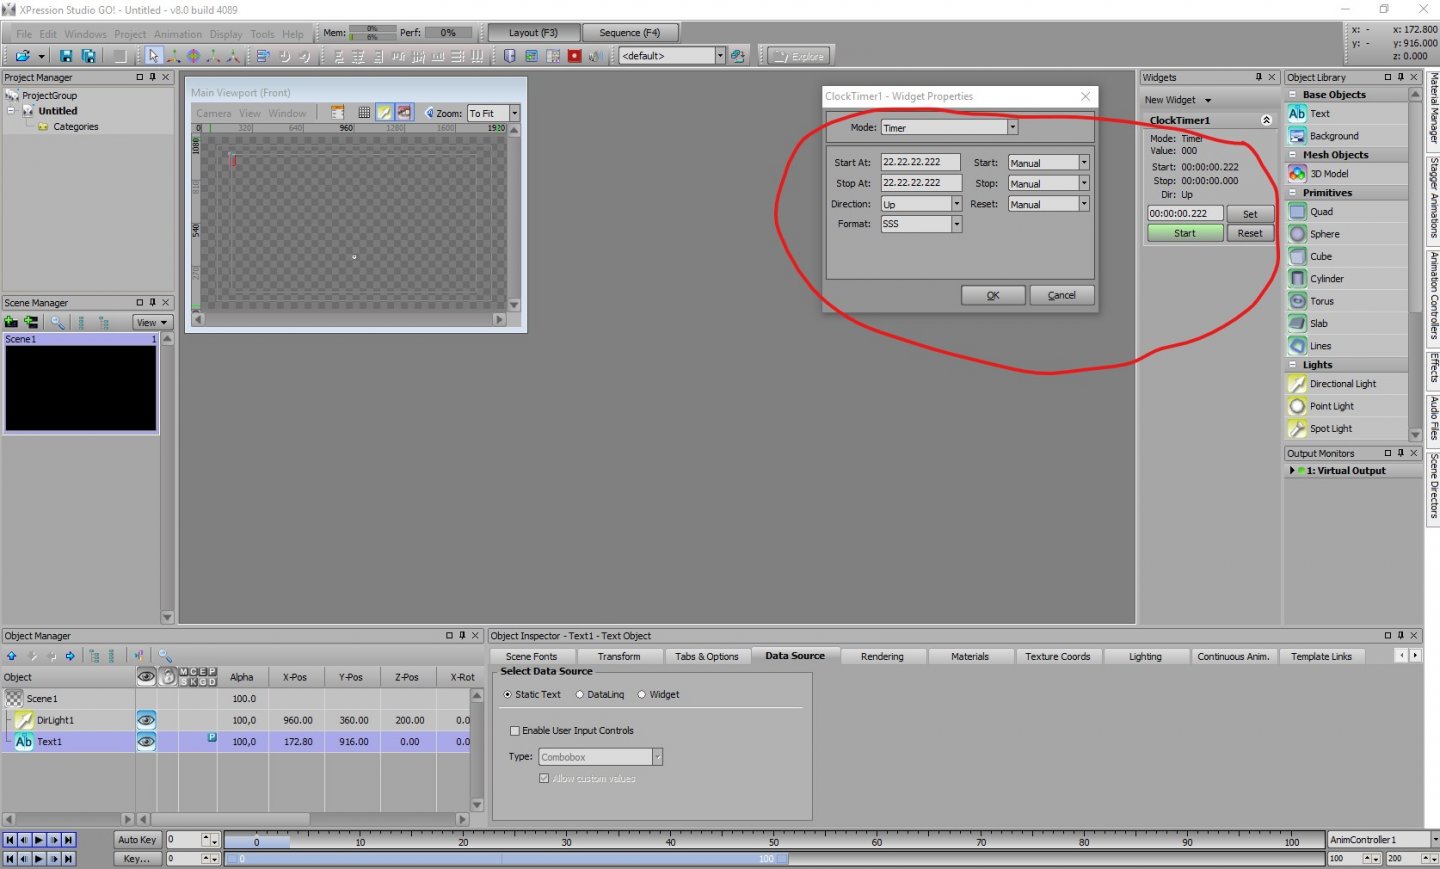Click the green Start button for ClockTimer1
The image size is (1440, 869).
(x=1185, y=233)
